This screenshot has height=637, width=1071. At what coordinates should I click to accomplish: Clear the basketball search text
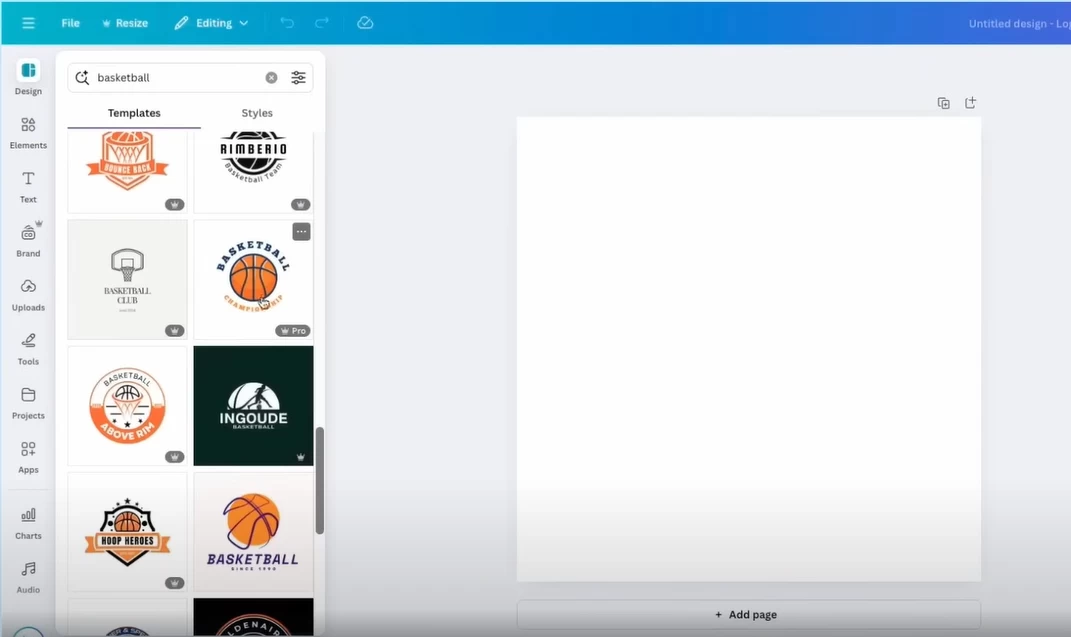coord(271,78)
